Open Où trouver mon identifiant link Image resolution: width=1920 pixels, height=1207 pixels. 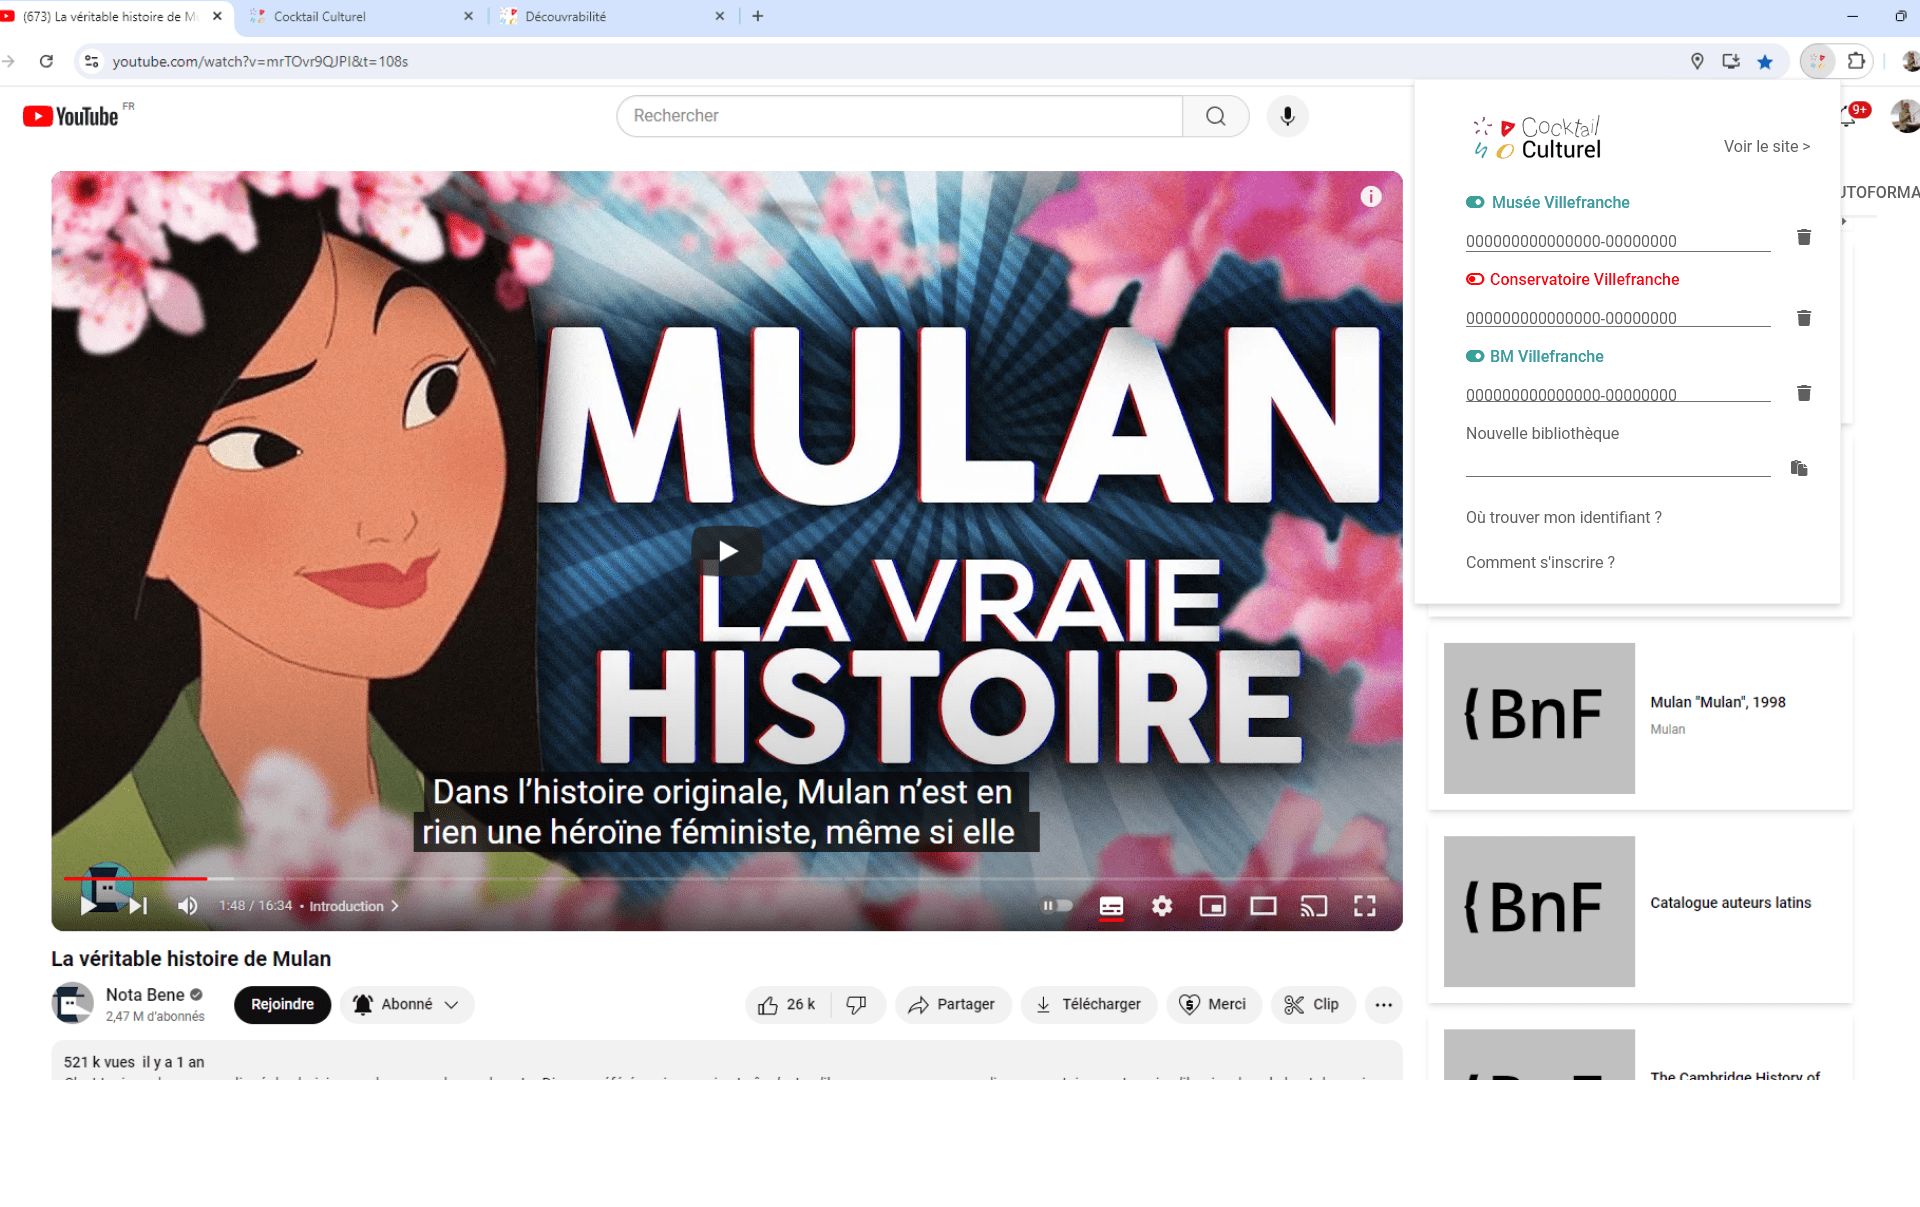click(1563, 517)
